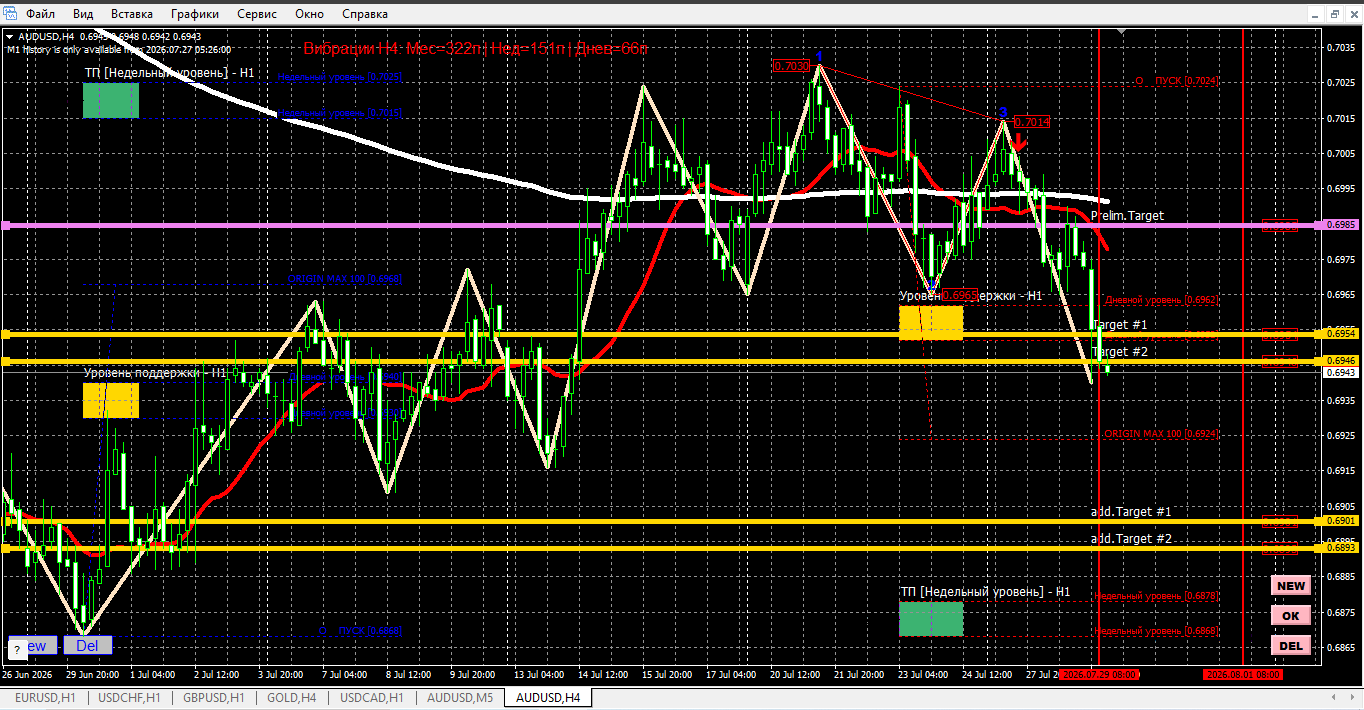The image size is (1364, 710).
Task: Click the 0.6954 yellow axis price label
Action: [1342, 334]
